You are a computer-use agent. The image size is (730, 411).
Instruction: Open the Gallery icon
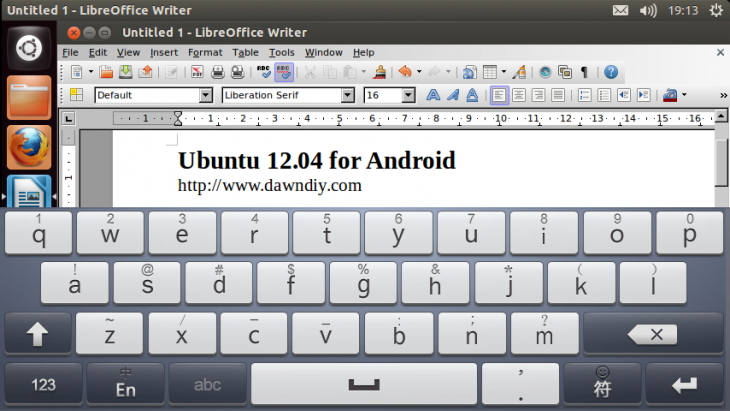point(565,72)
